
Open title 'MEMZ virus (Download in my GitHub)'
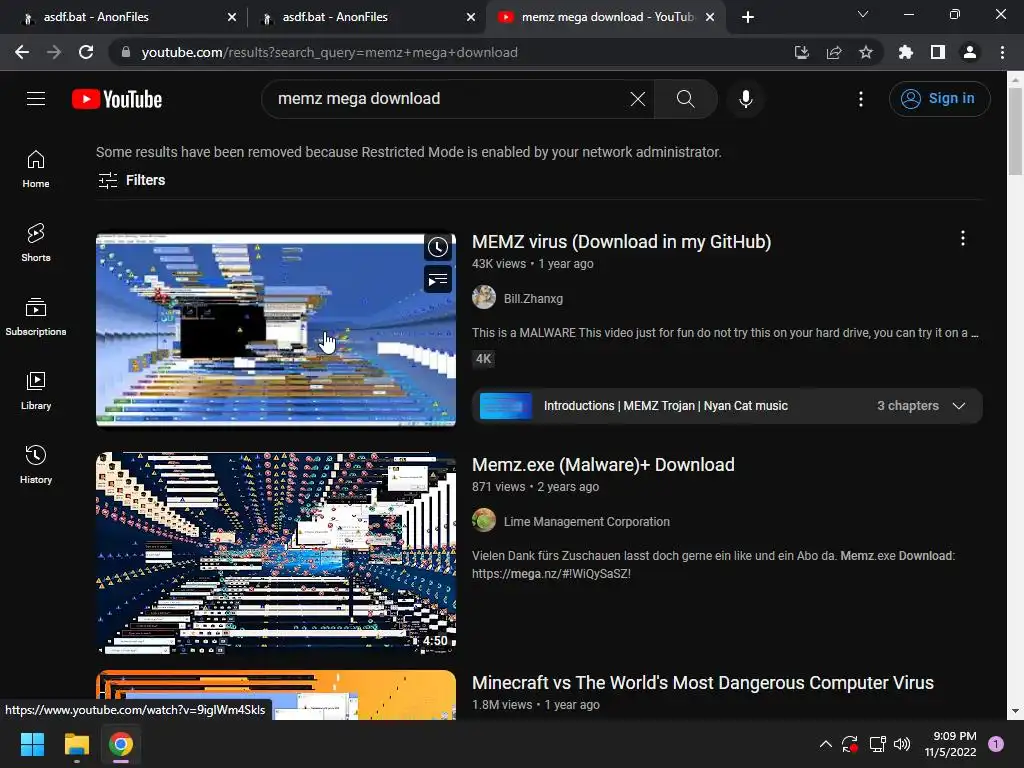621,242
